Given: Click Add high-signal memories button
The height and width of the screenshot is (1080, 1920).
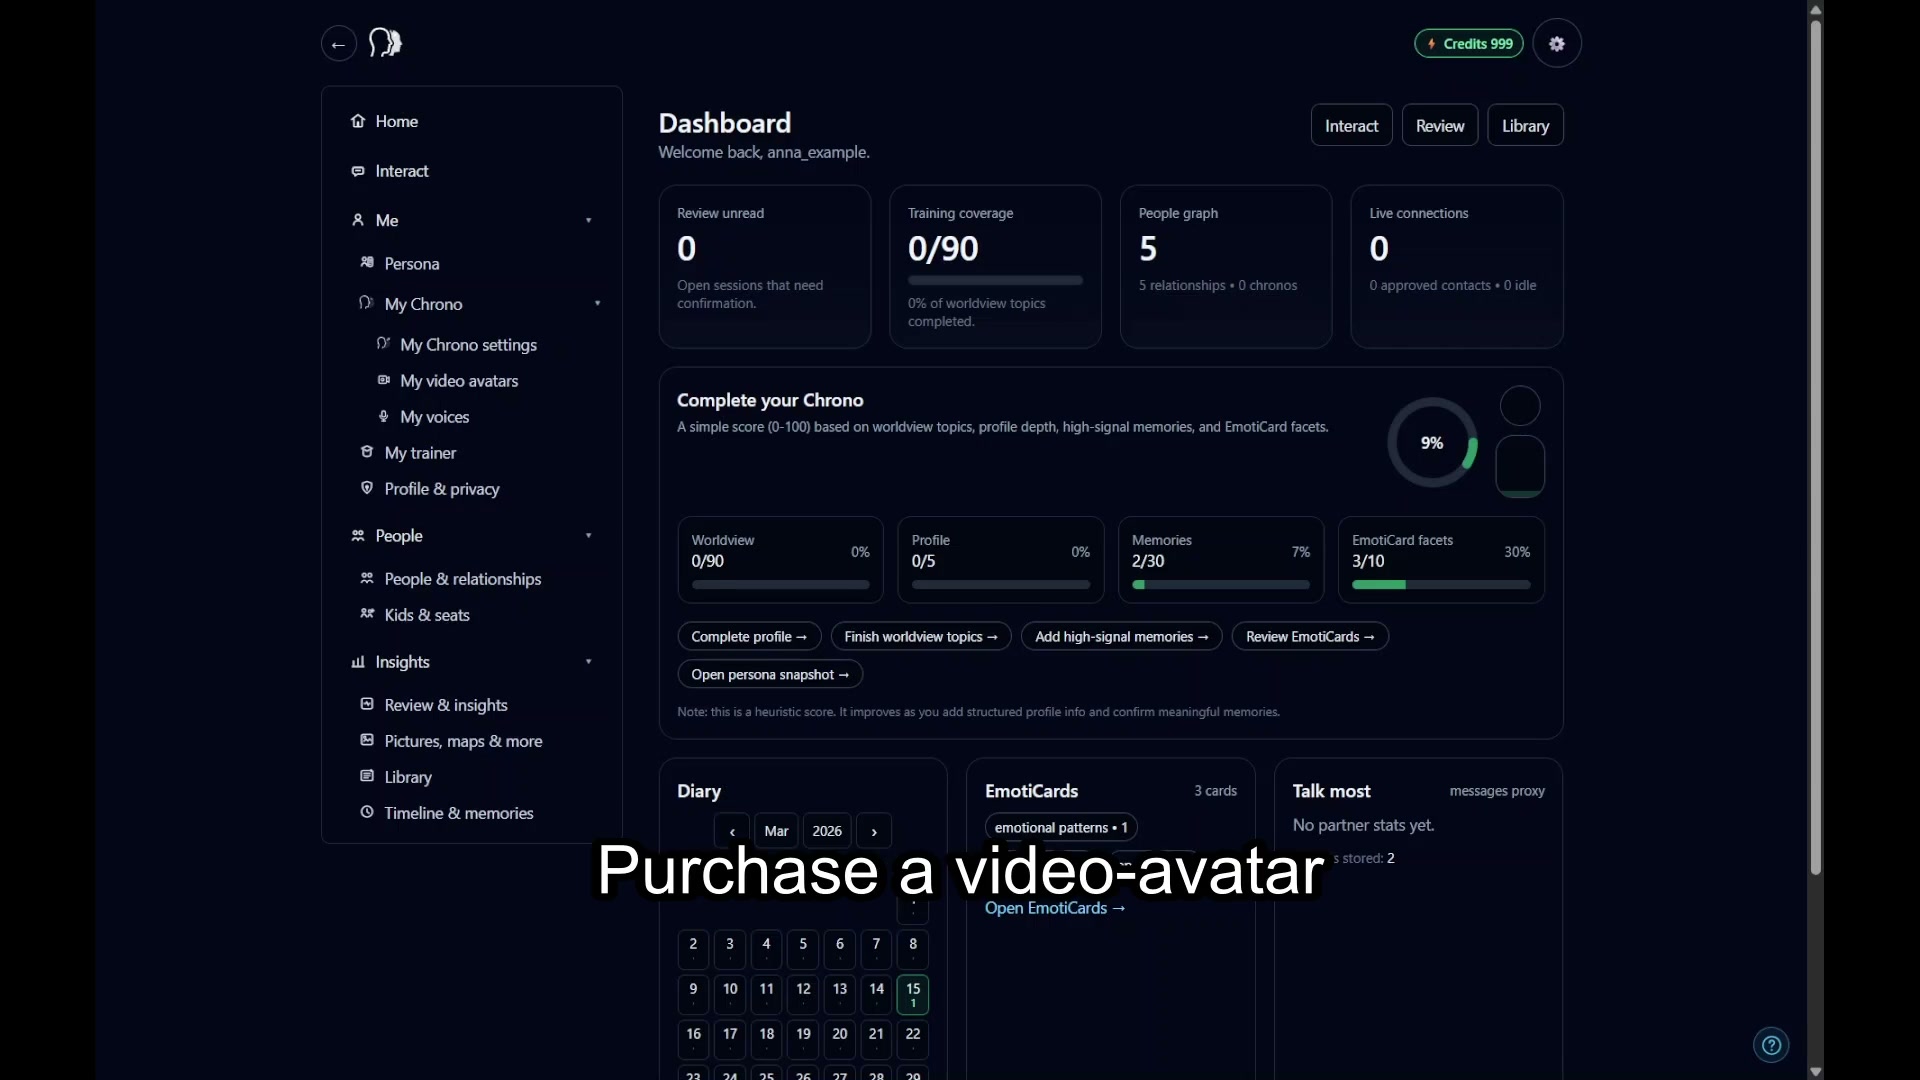Looking at the screenshot, I should coord(1121,636).
